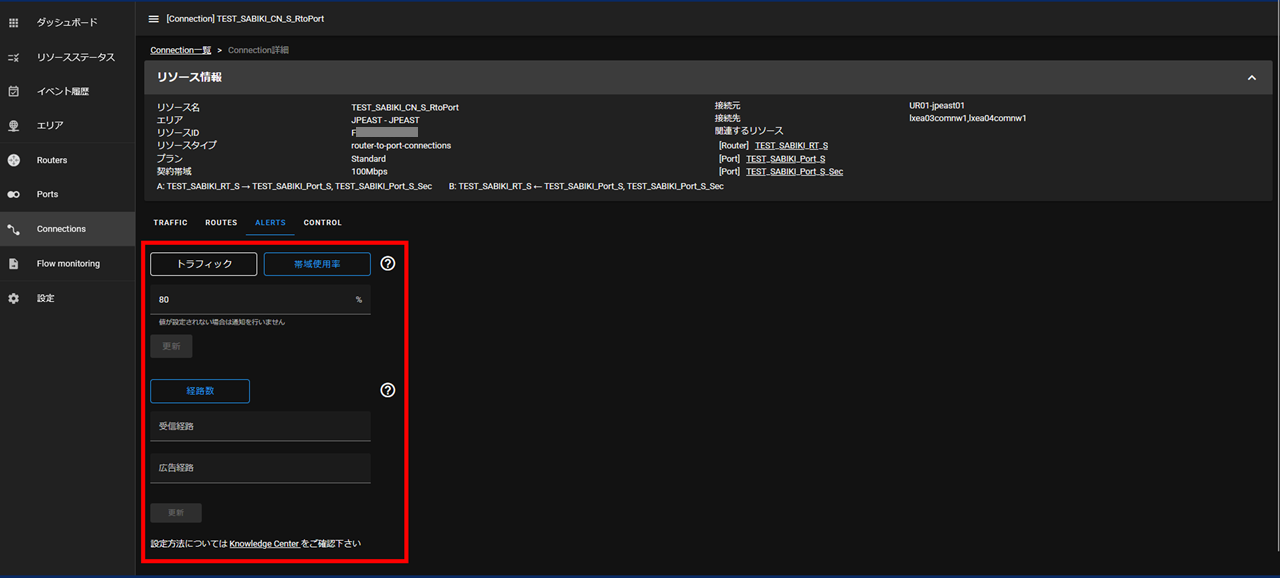The image size is (1280, 578).
Task: Click the 設定 gear icon
Action: coord(14,298)
